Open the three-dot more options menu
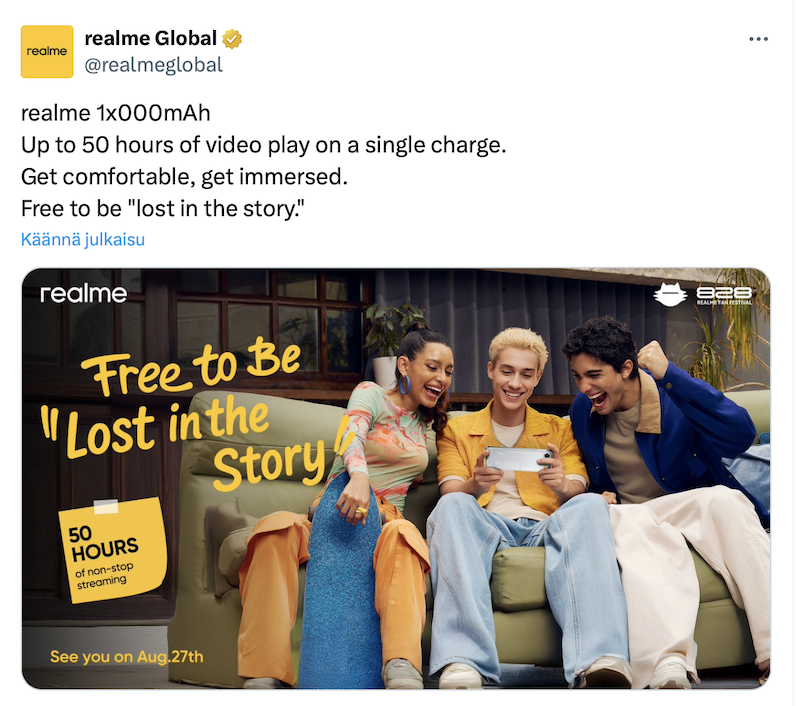Viewport: 800px width, 706px height. coord(758,39)
